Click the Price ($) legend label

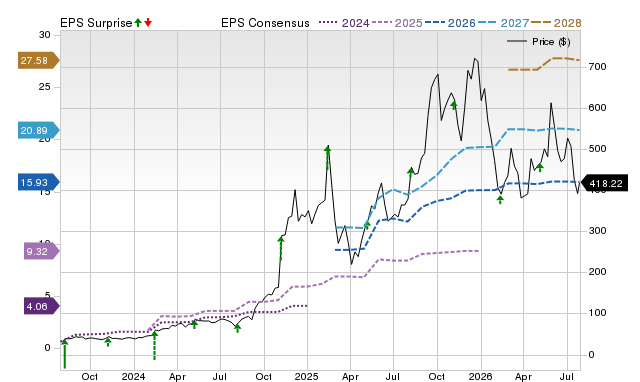pos(551,42)
